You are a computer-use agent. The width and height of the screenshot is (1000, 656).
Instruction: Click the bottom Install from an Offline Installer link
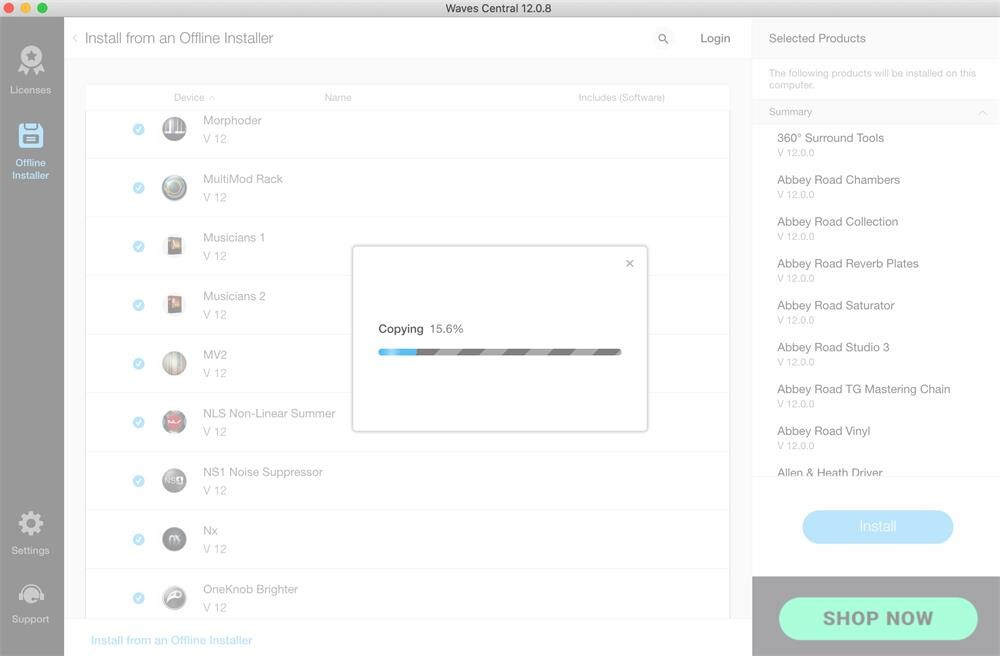point(172,640)
